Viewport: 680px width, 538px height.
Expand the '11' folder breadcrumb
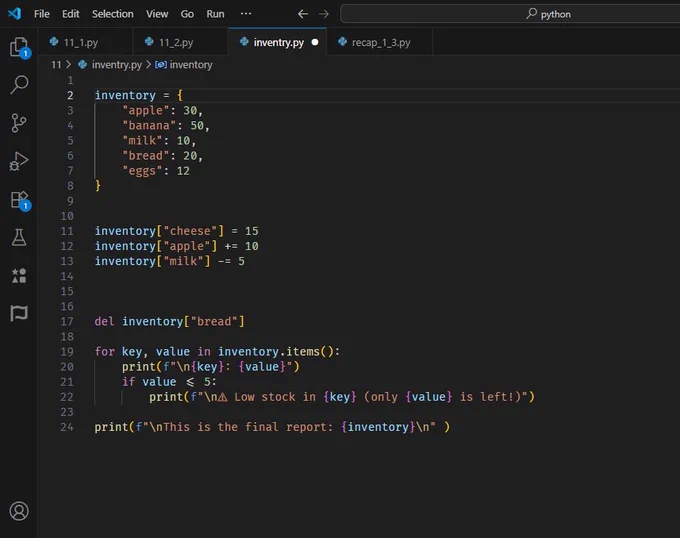click(56, 64)
